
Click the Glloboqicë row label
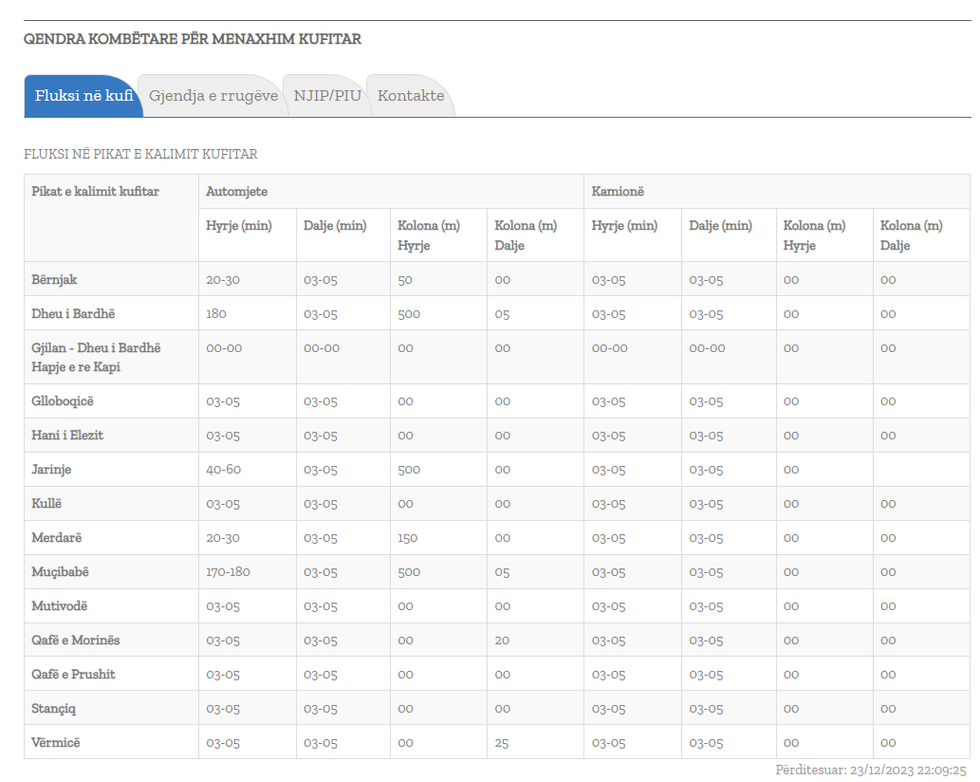coord(62,401)
